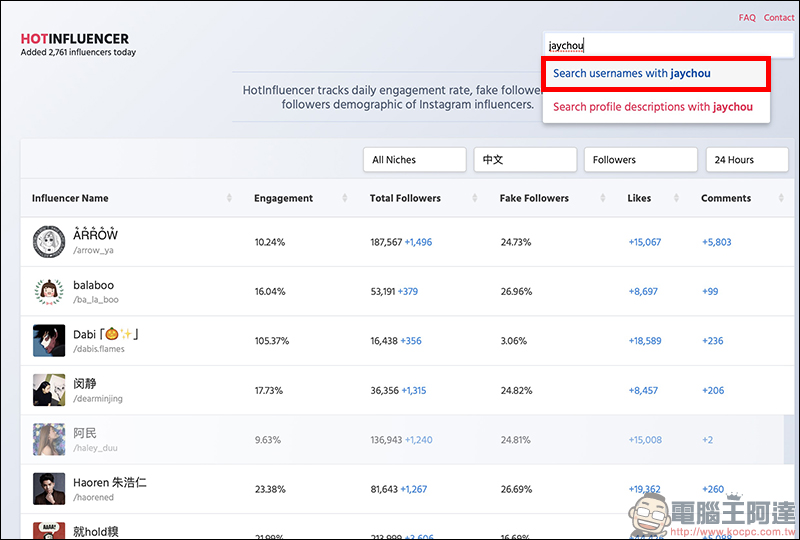
Task: Click the balaboo profile avatar
Action: (49, 291)
